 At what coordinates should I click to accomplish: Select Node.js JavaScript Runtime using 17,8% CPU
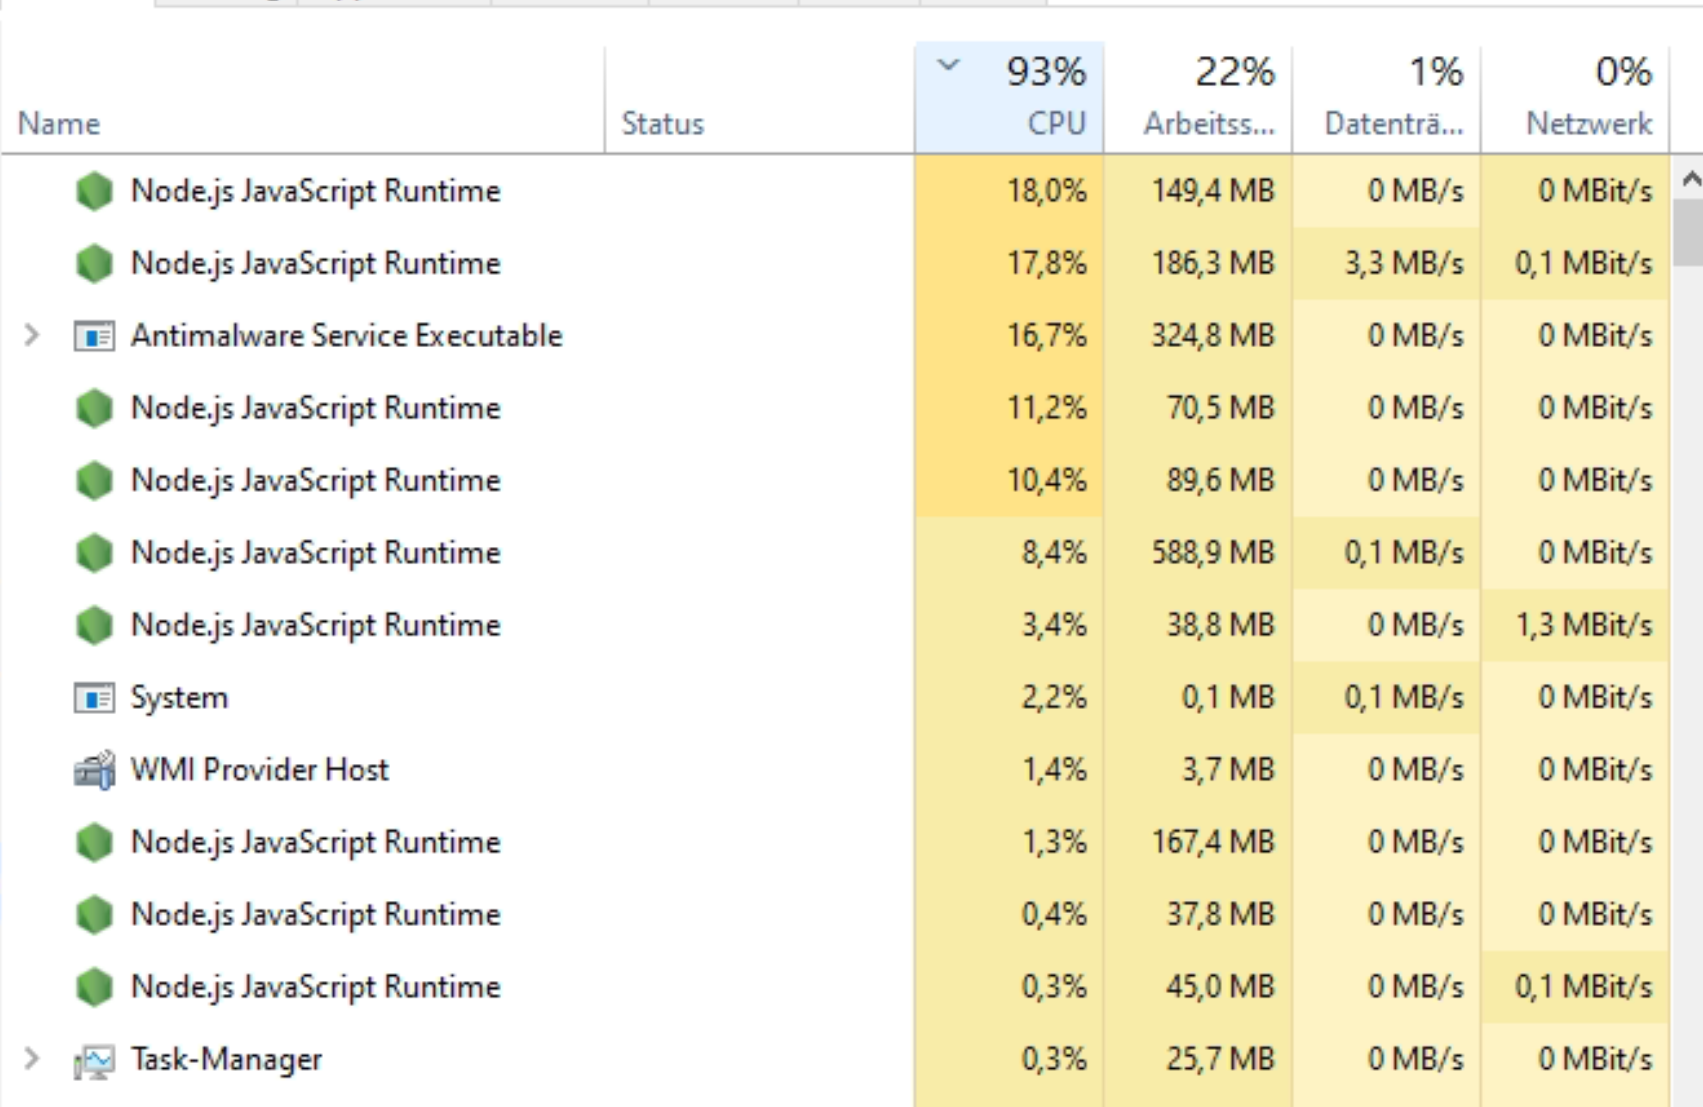(315, 263)
